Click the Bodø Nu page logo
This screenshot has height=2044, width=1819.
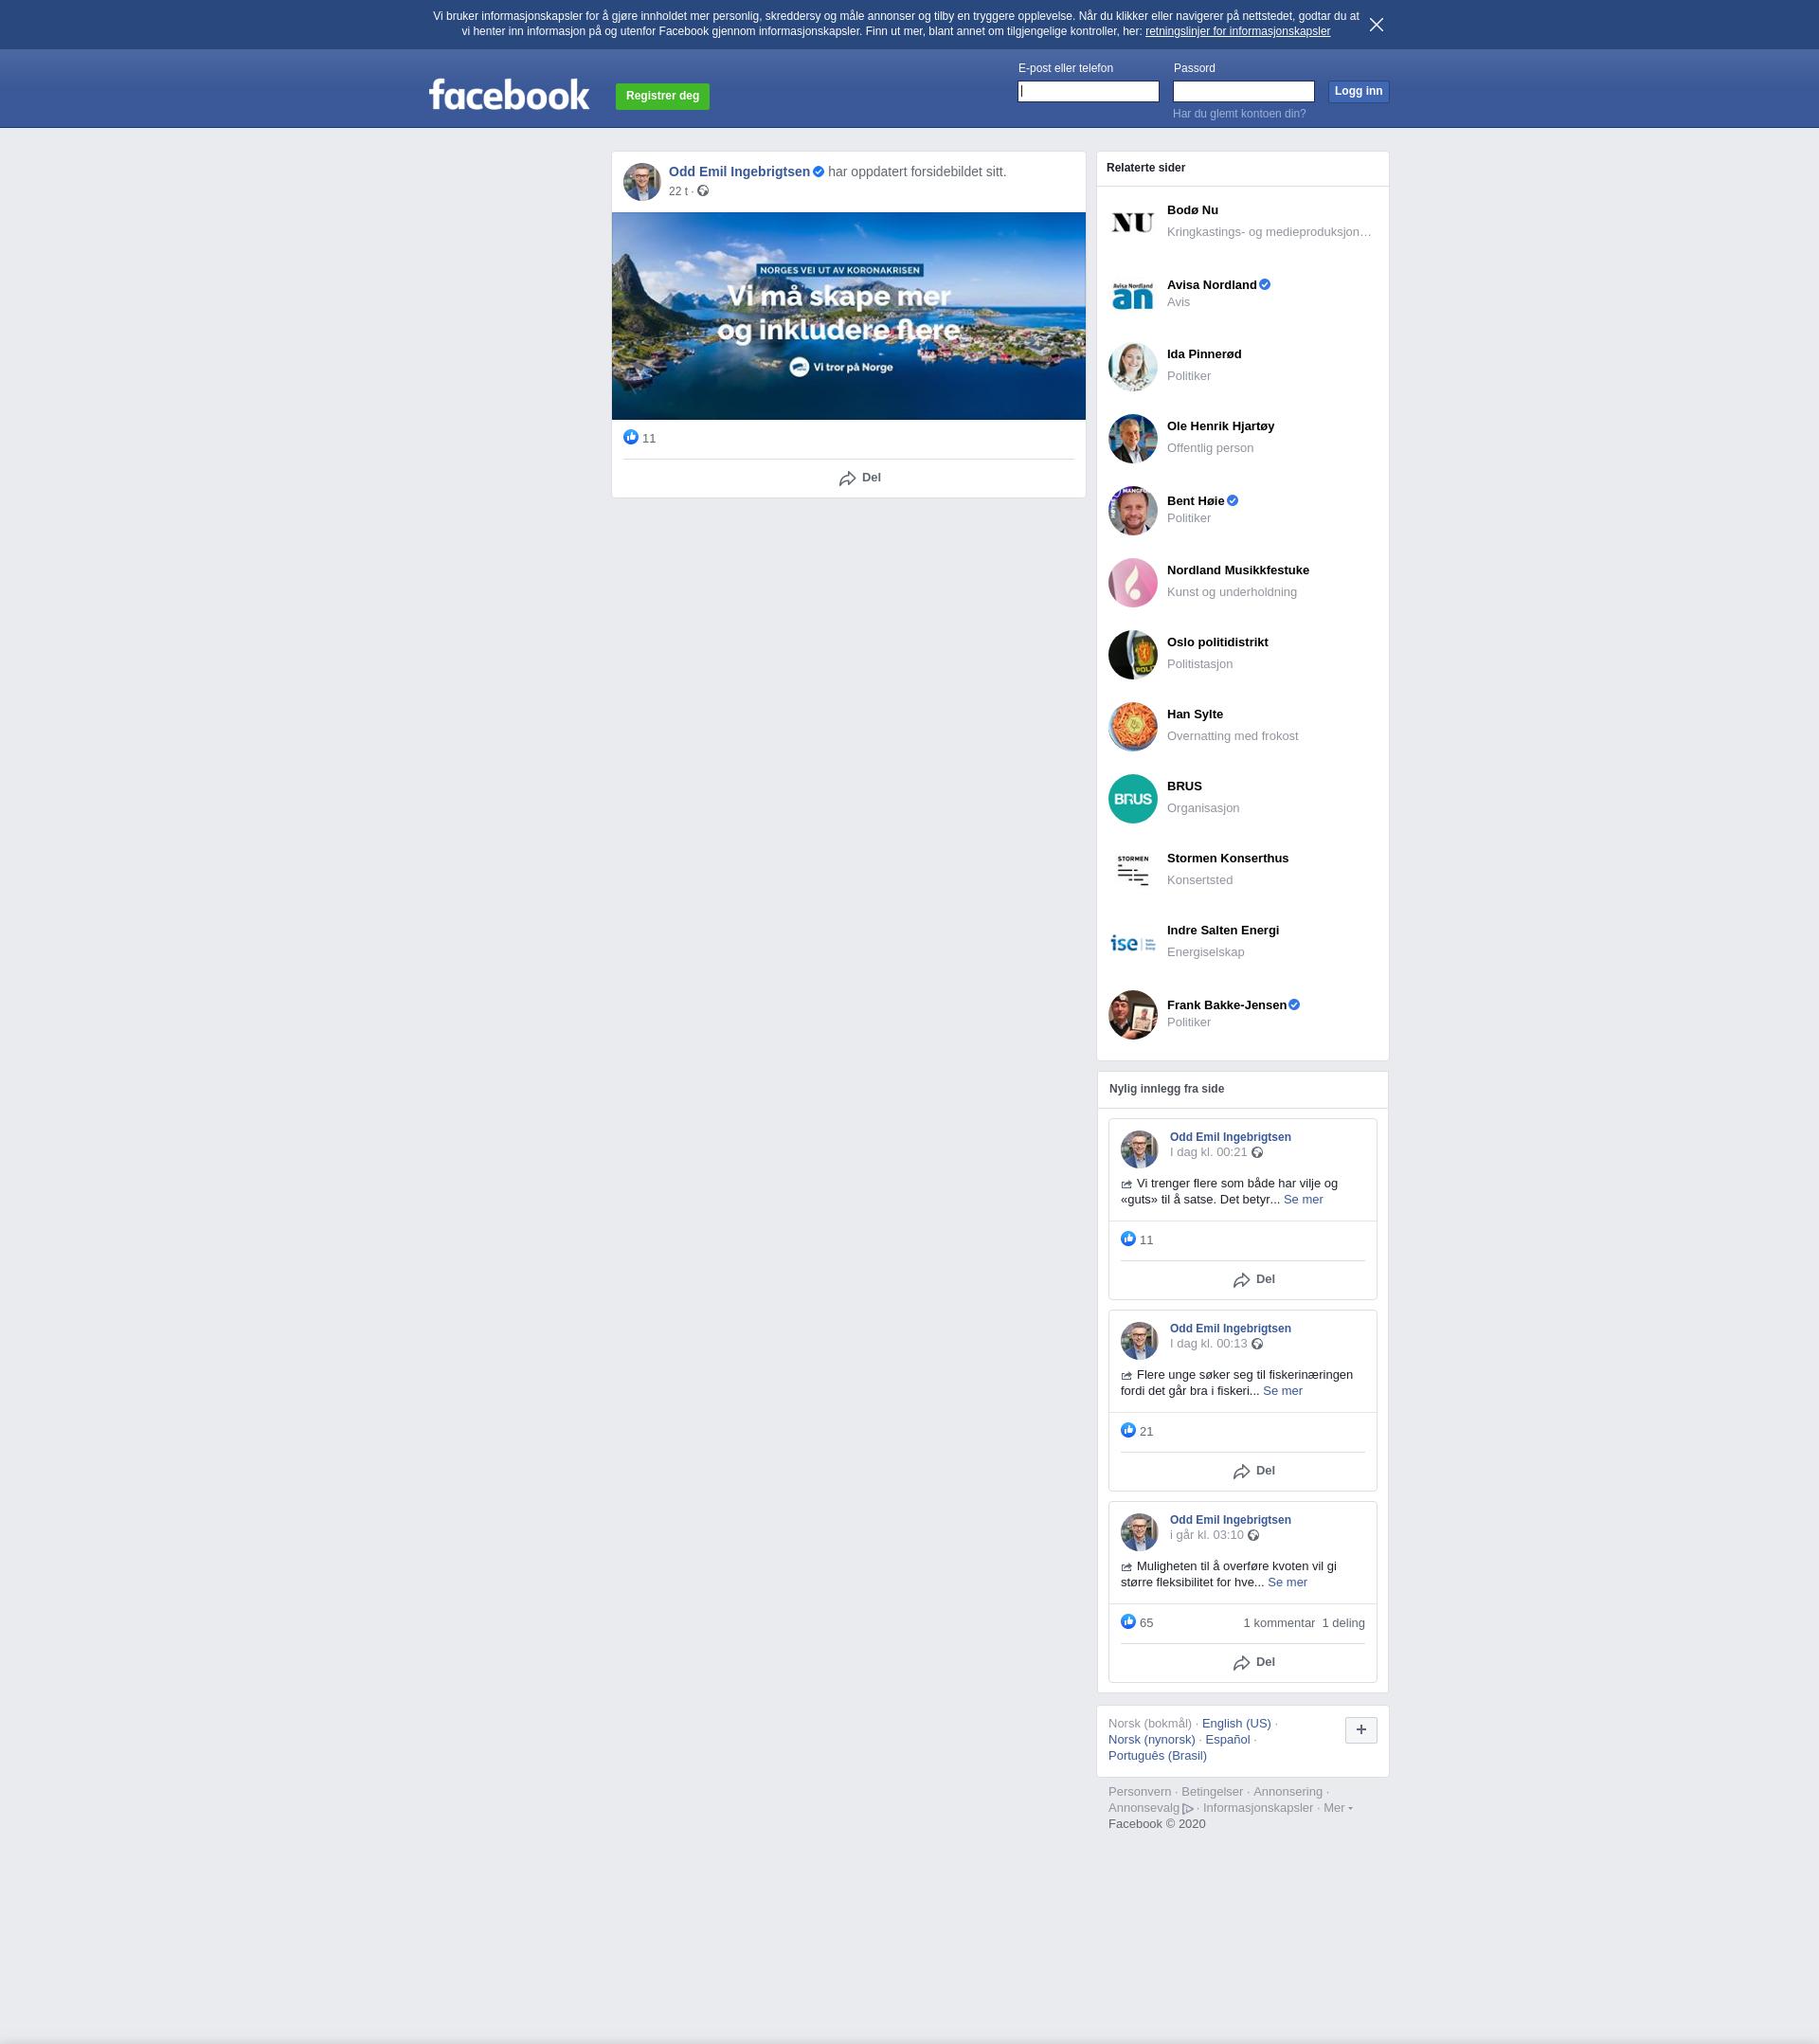[1132, 222]
